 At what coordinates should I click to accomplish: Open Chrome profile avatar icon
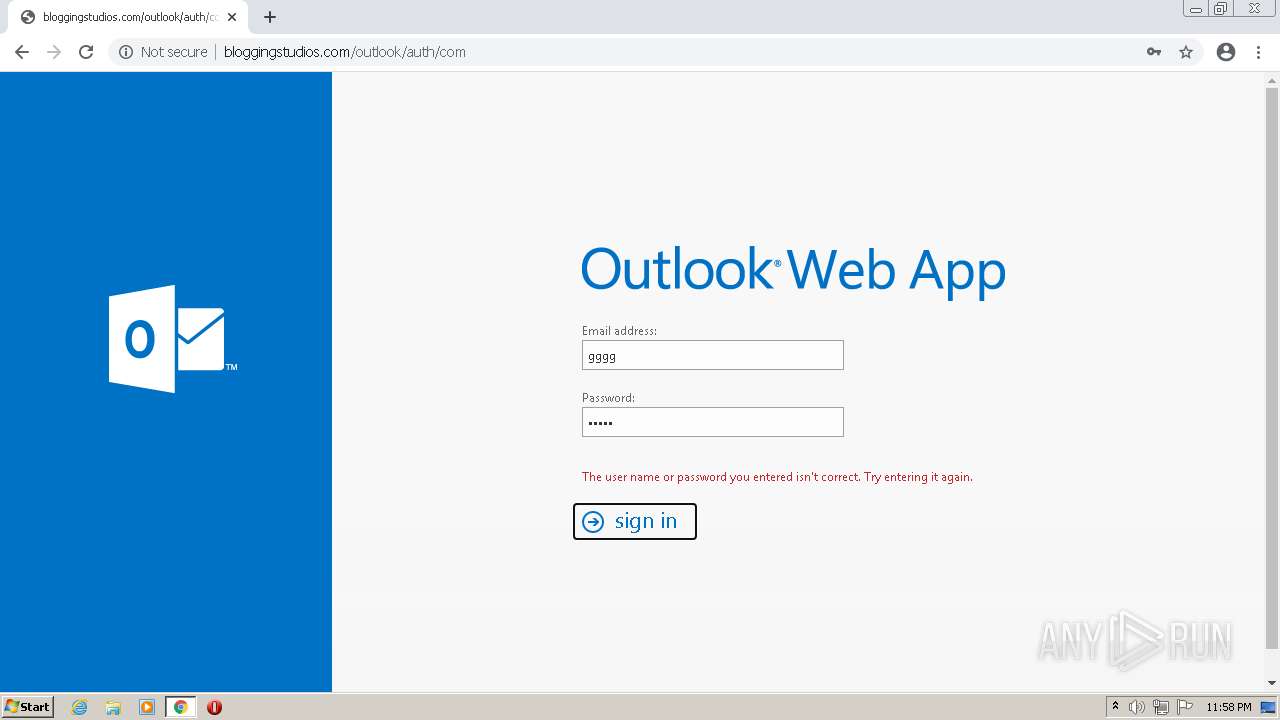(x=1226, y=52)
